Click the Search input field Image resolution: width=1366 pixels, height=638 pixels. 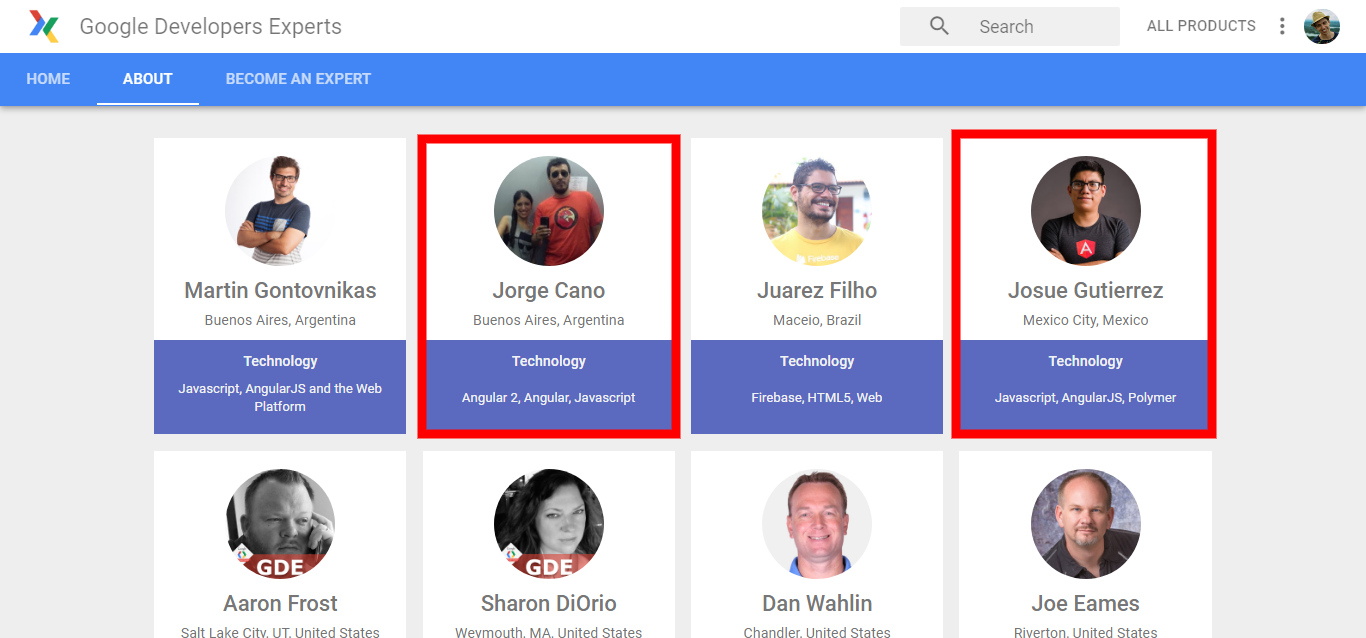[1010, 26]
